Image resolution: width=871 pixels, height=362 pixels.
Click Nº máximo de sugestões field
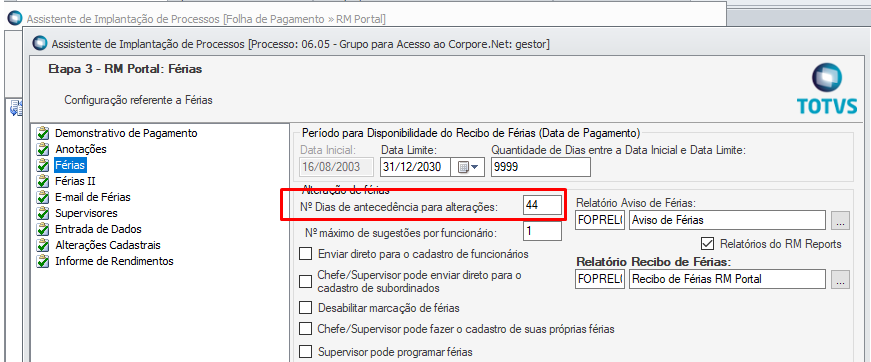[542, 231]
